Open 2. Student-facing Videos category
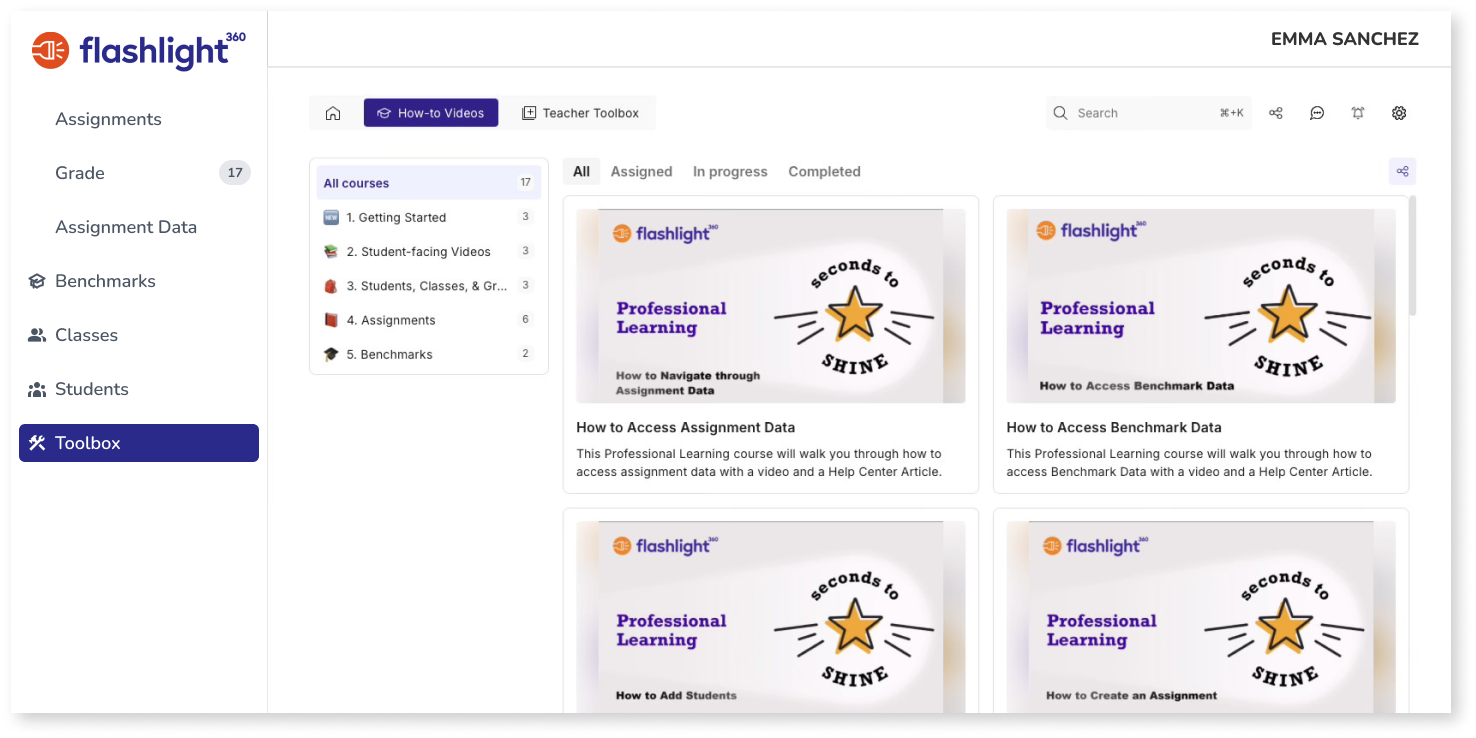Viewport: 1476px width, 738px height. 429,252
